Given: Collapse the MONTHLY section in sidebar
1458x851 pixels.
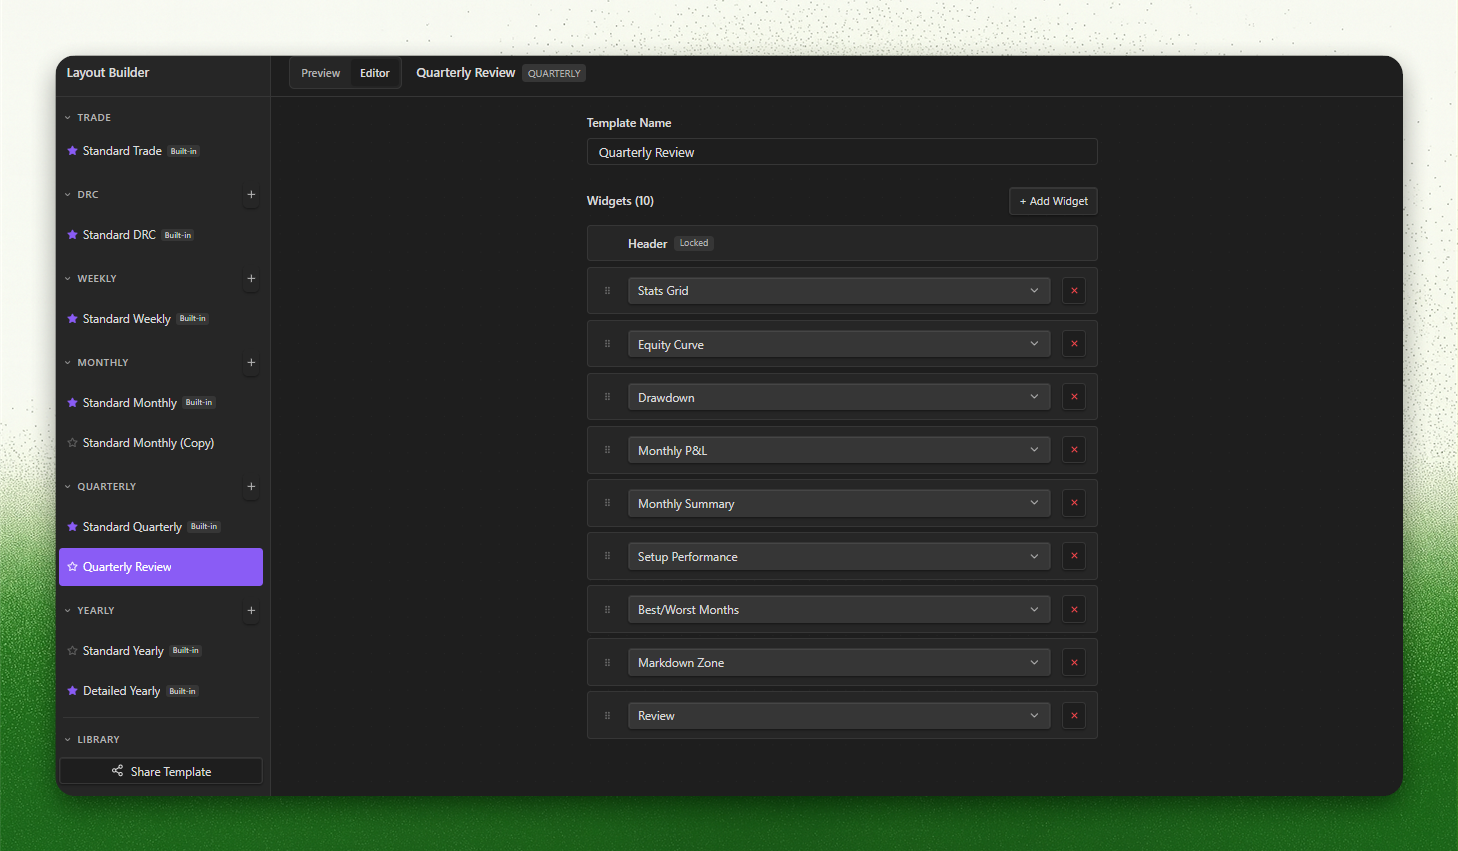Looking at the screenshot, I should [x=68, y=363].
